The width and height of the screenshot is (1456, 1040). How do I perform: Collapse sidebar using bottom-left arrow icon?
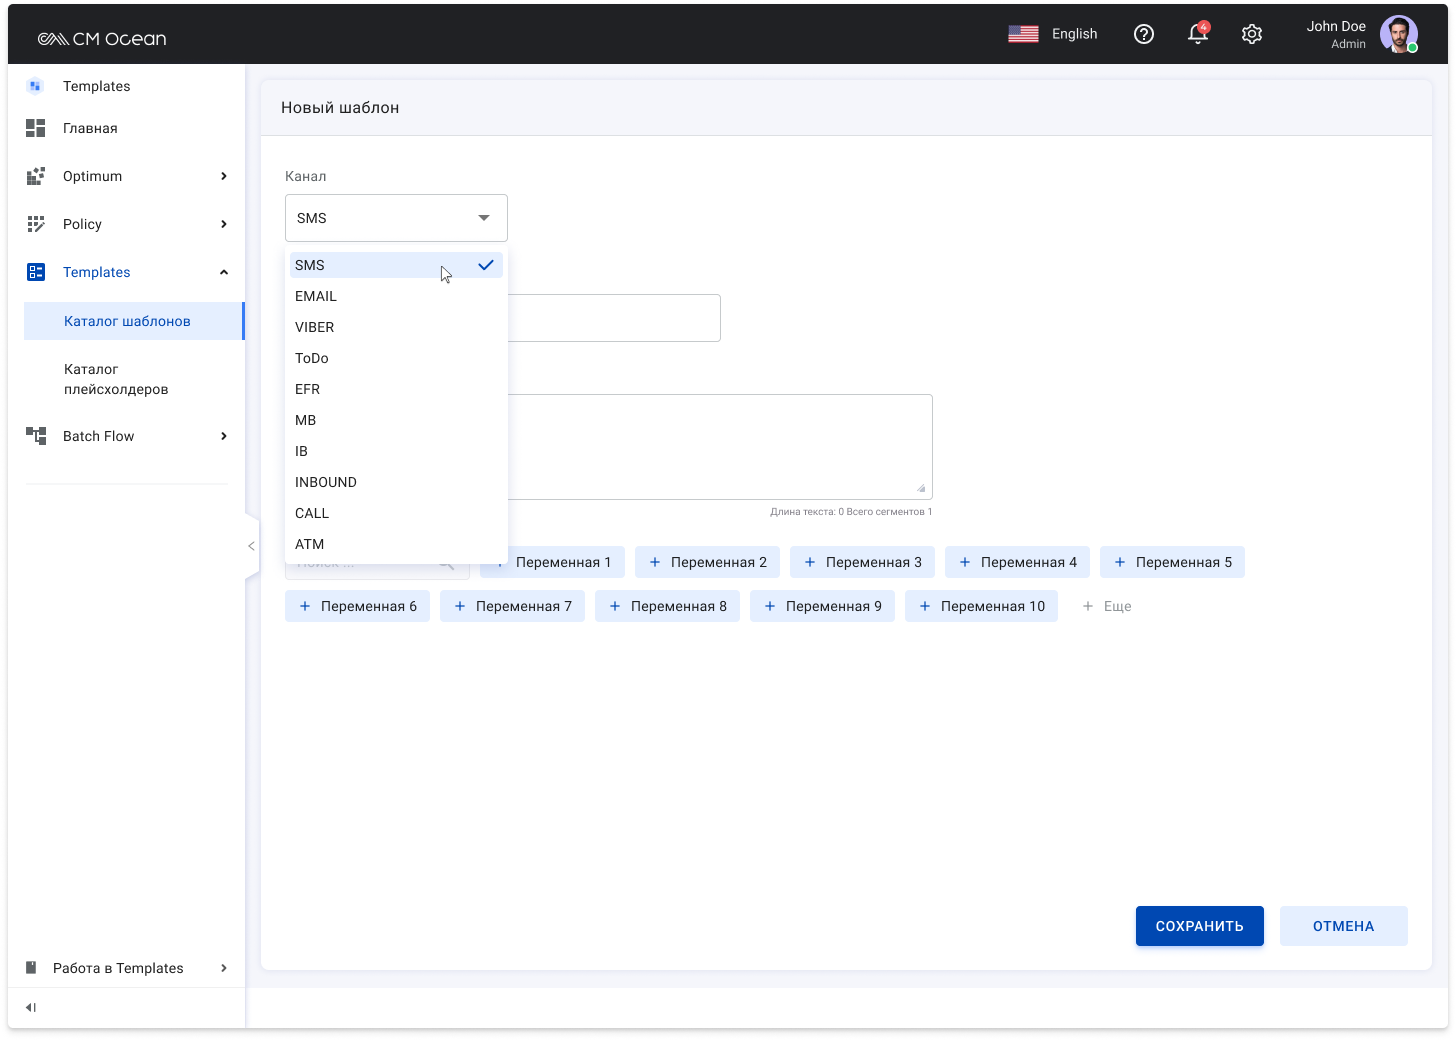pyautogui.click(x=31, y=1007)
